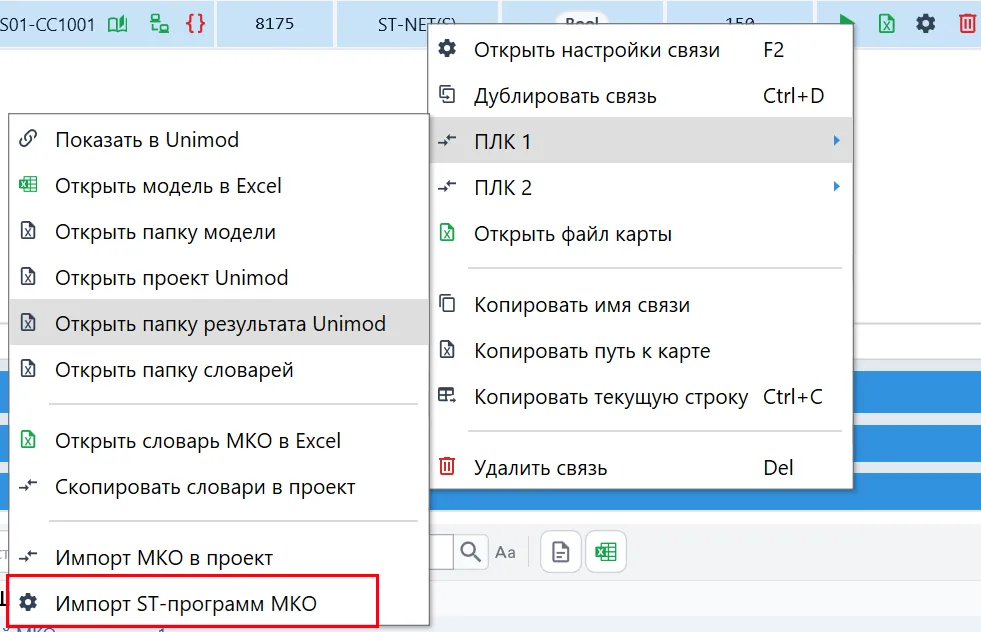Screen dimensions: 981x632
Task: Choose Показать в Unimod
Action: click(x=219, y=139)
